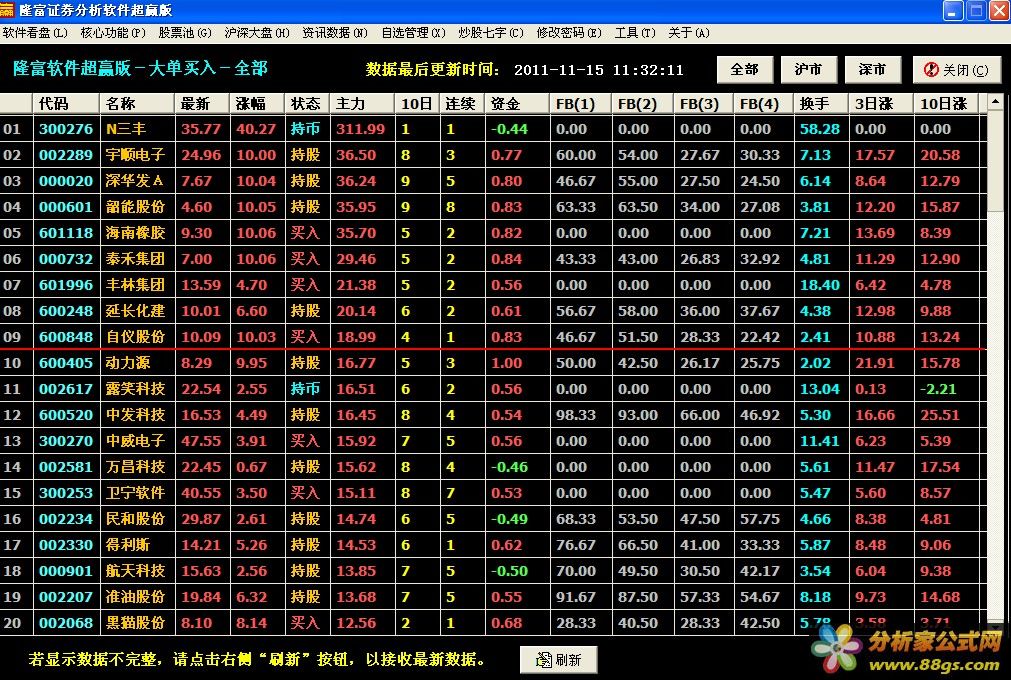Screen dimensions: 1011x680
Task: Open the 炒股七字(C) menu
Action: pyautogui.click(x=491, y=33)
